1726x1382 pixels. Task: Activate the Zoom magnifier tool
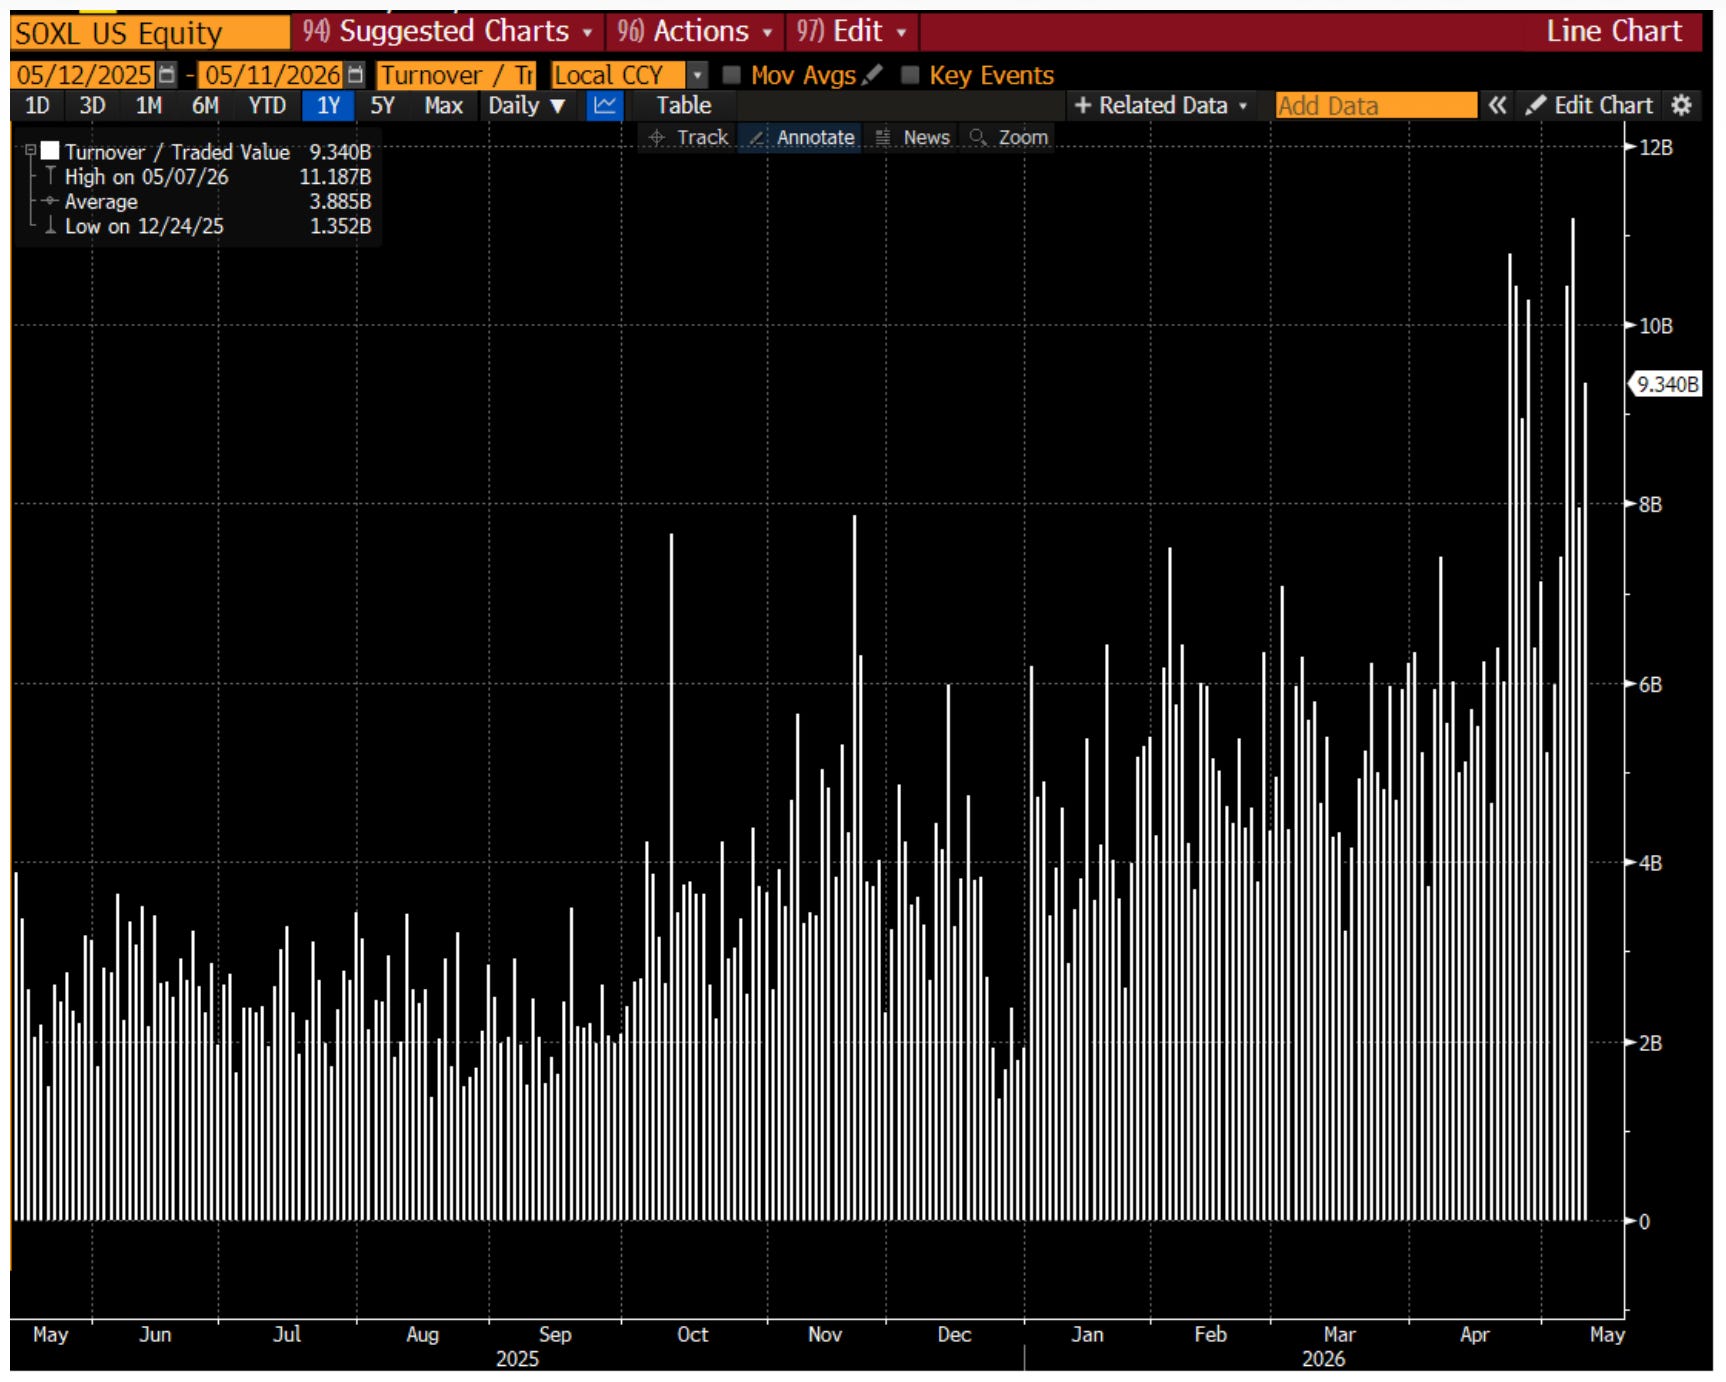(1009, 137)
